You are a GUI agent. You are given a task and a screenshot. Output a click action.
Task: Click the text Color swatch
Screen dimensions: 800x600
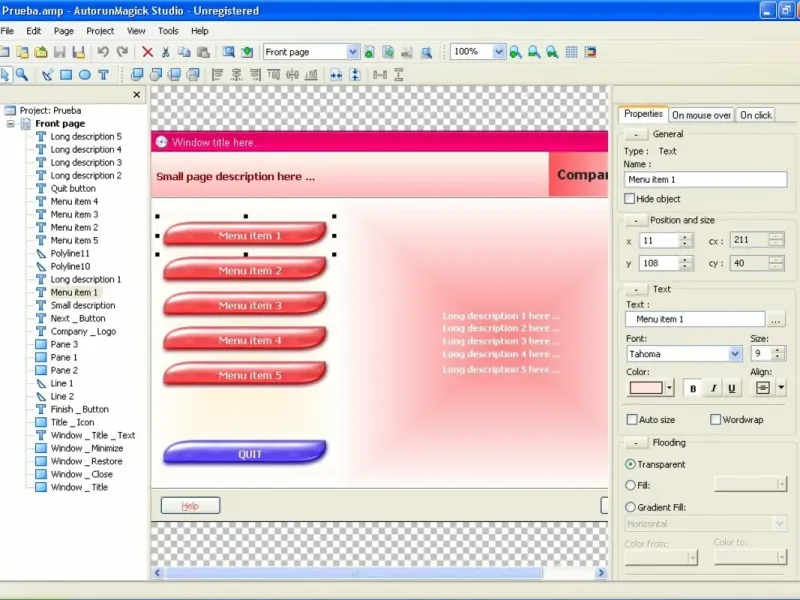[646, 388]
